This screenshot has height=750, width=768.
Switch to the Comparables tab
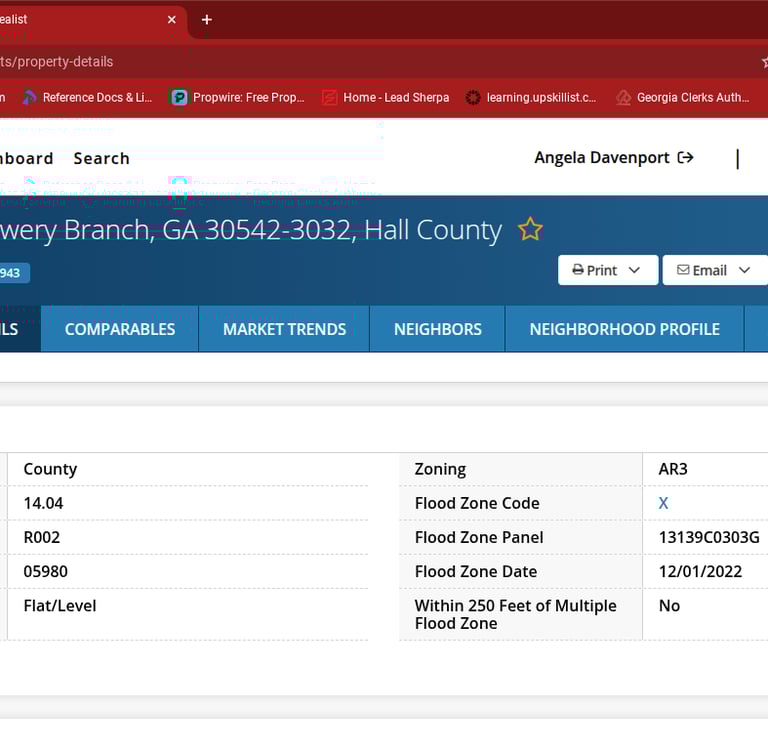pos(120,329)
